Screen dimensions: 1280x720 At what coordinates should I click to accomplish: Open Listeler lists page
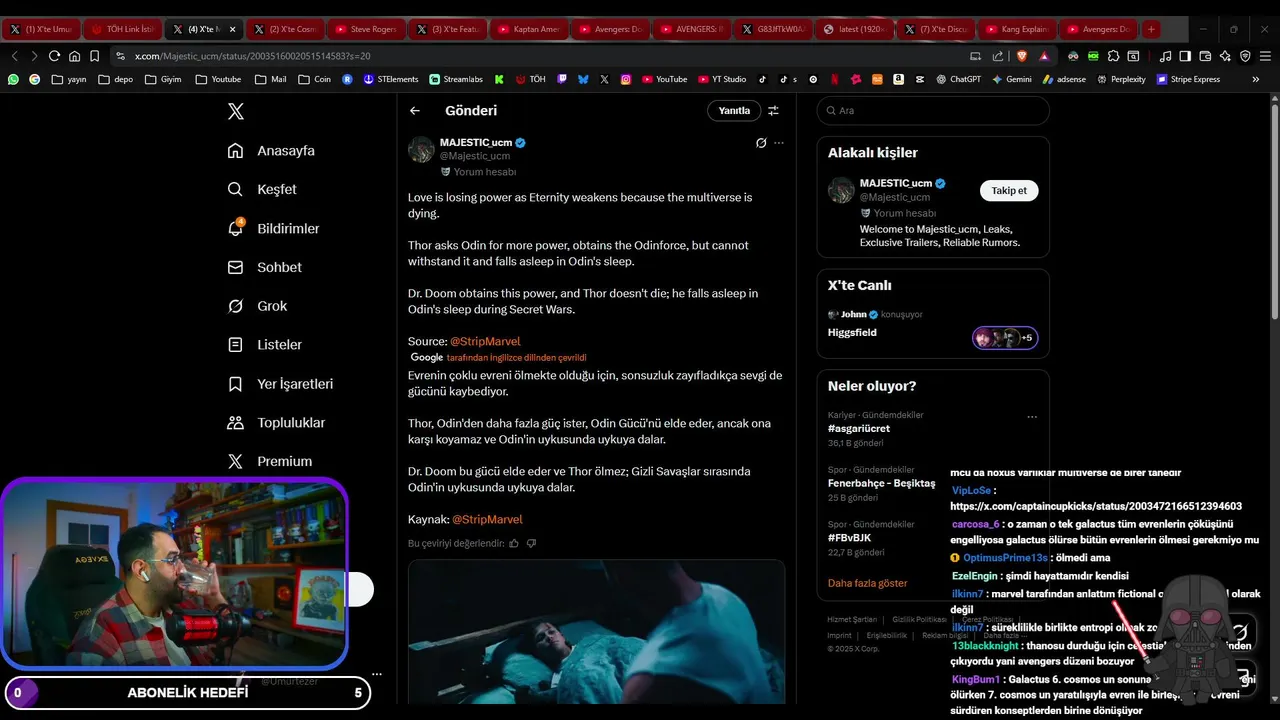(265, 344)
